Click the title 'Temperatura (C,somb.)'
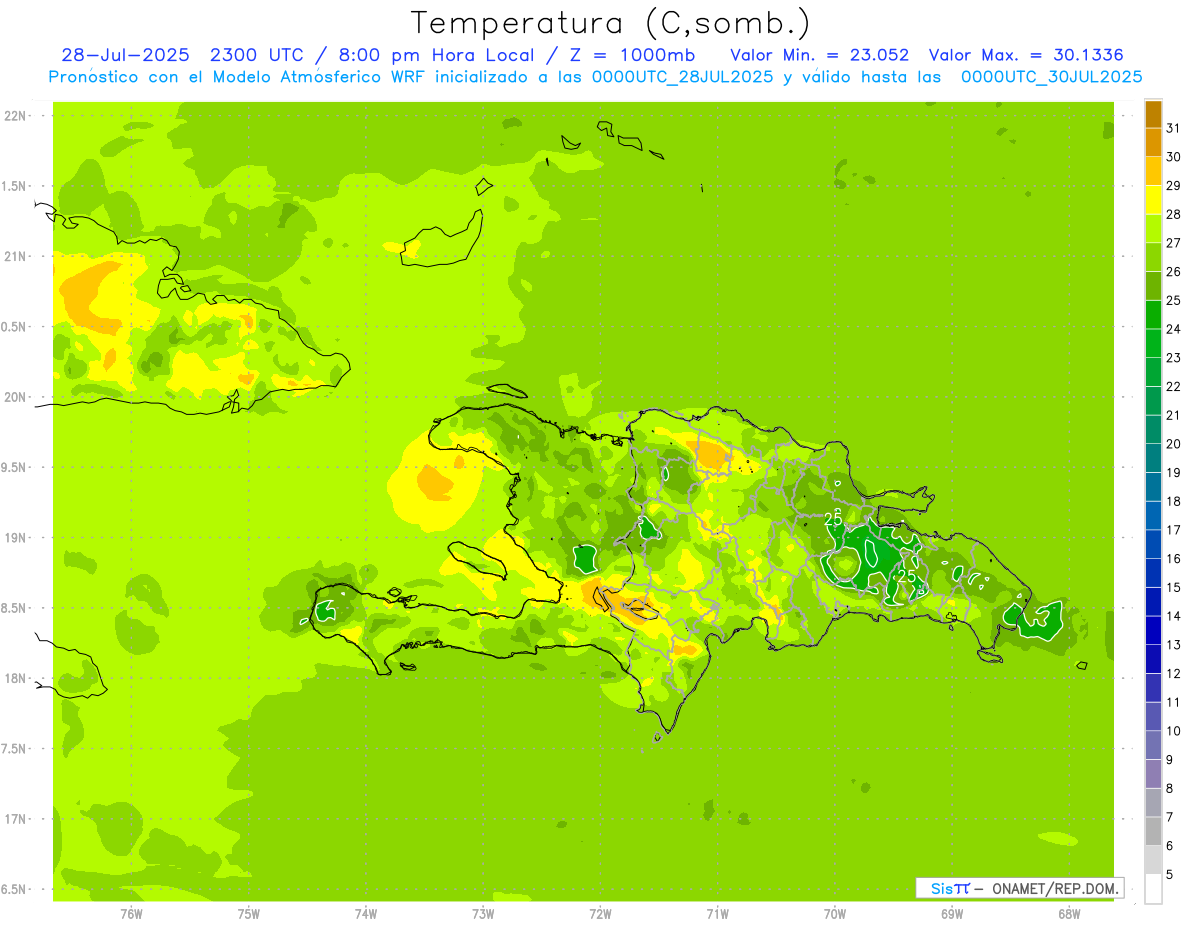The image size is (1200, 927). point(611,23)
